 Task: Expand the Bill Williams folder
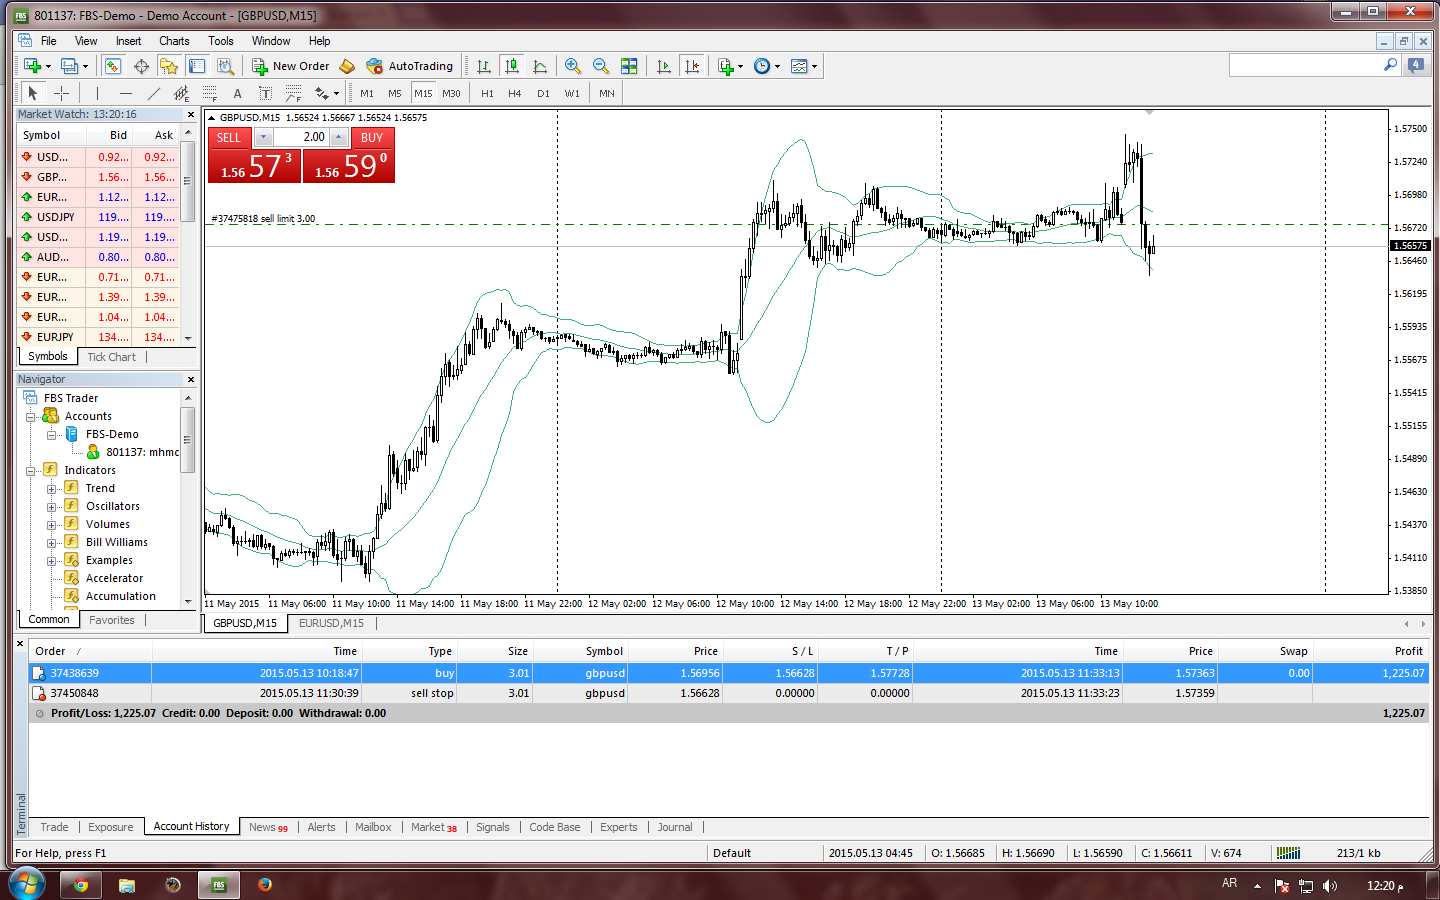click(51, 543)
